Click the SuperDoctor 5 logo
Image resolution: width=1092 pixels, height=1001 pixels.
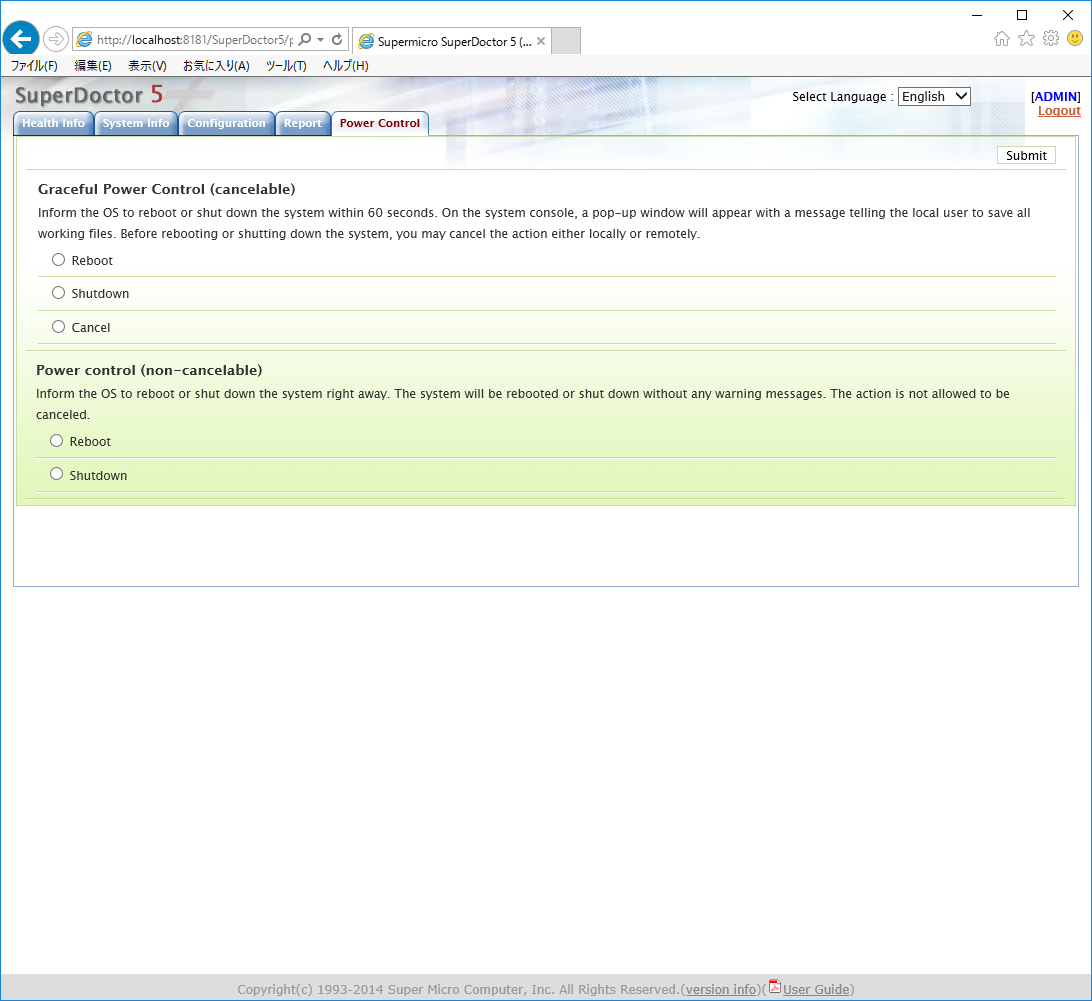(x=89, y=95)
